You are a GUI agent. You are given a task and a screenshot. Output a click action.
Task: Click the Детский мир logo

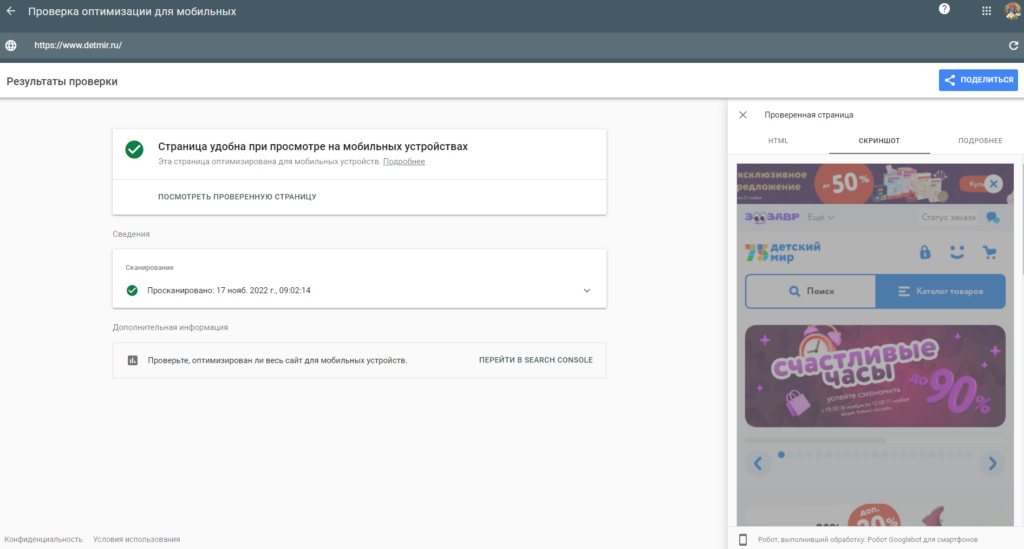coord(782,252)
